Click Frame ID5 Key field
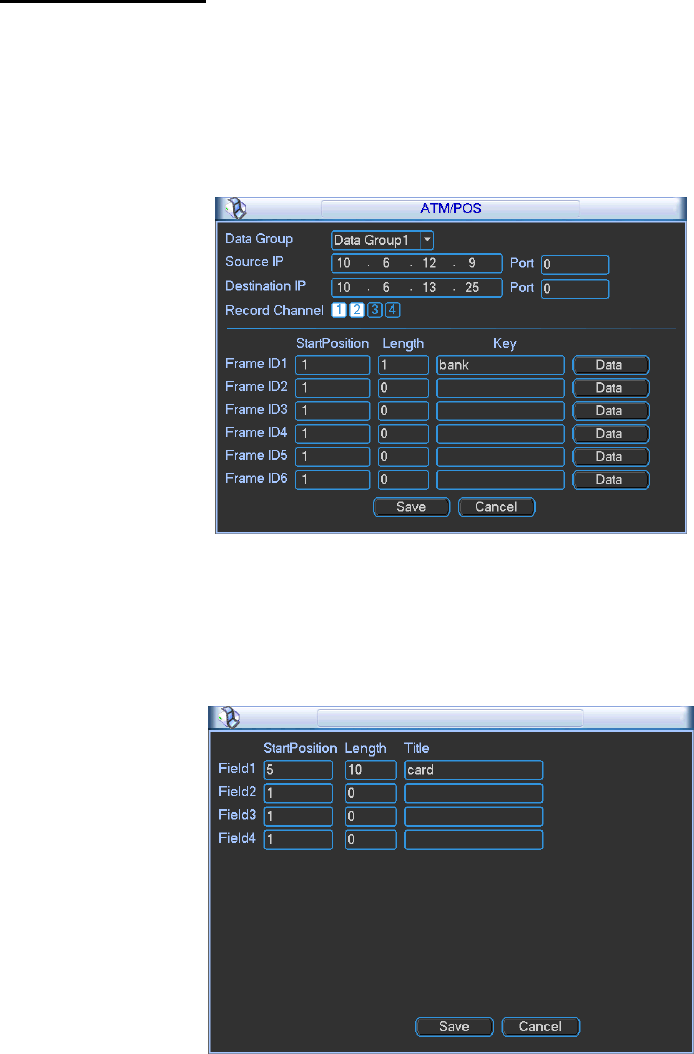 [x=500, y=456]
